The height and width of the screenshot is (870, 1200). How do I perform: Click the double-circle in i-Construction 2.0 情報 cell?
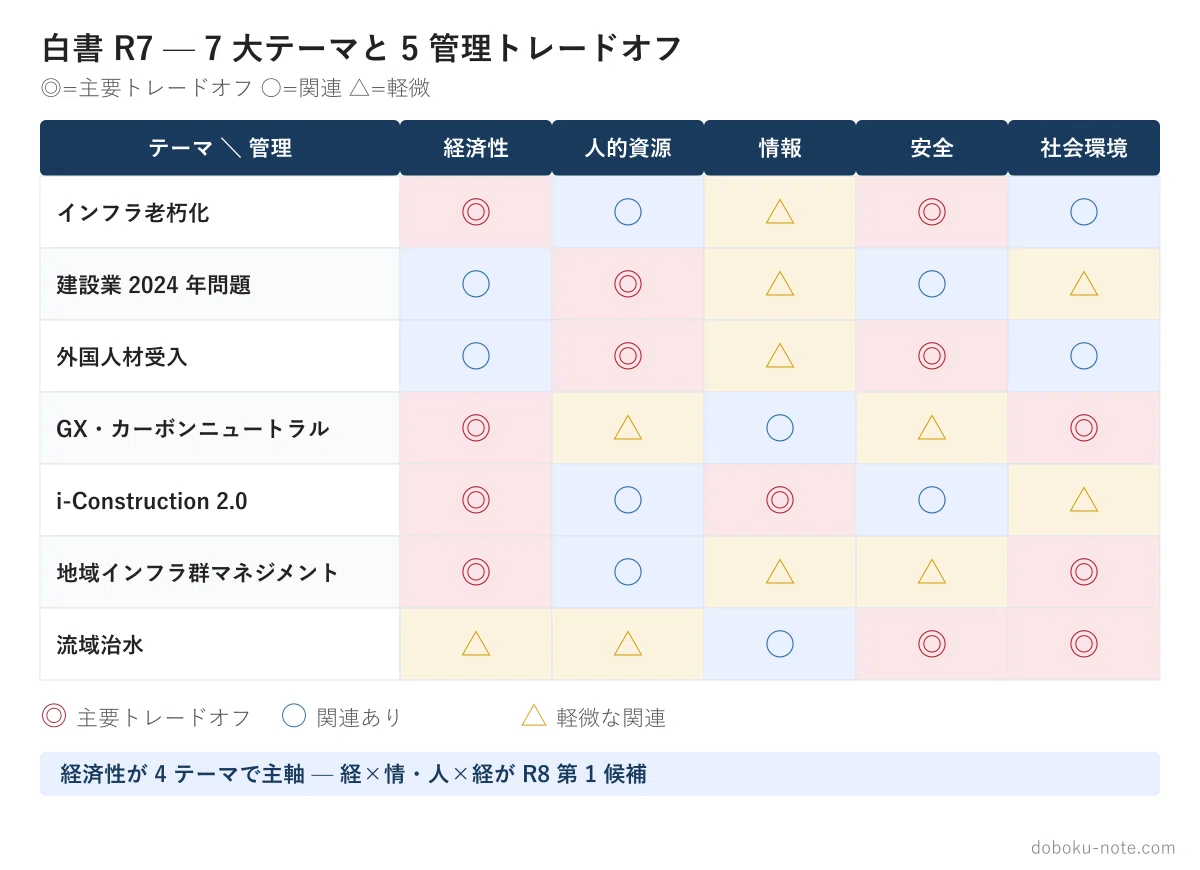780,500
